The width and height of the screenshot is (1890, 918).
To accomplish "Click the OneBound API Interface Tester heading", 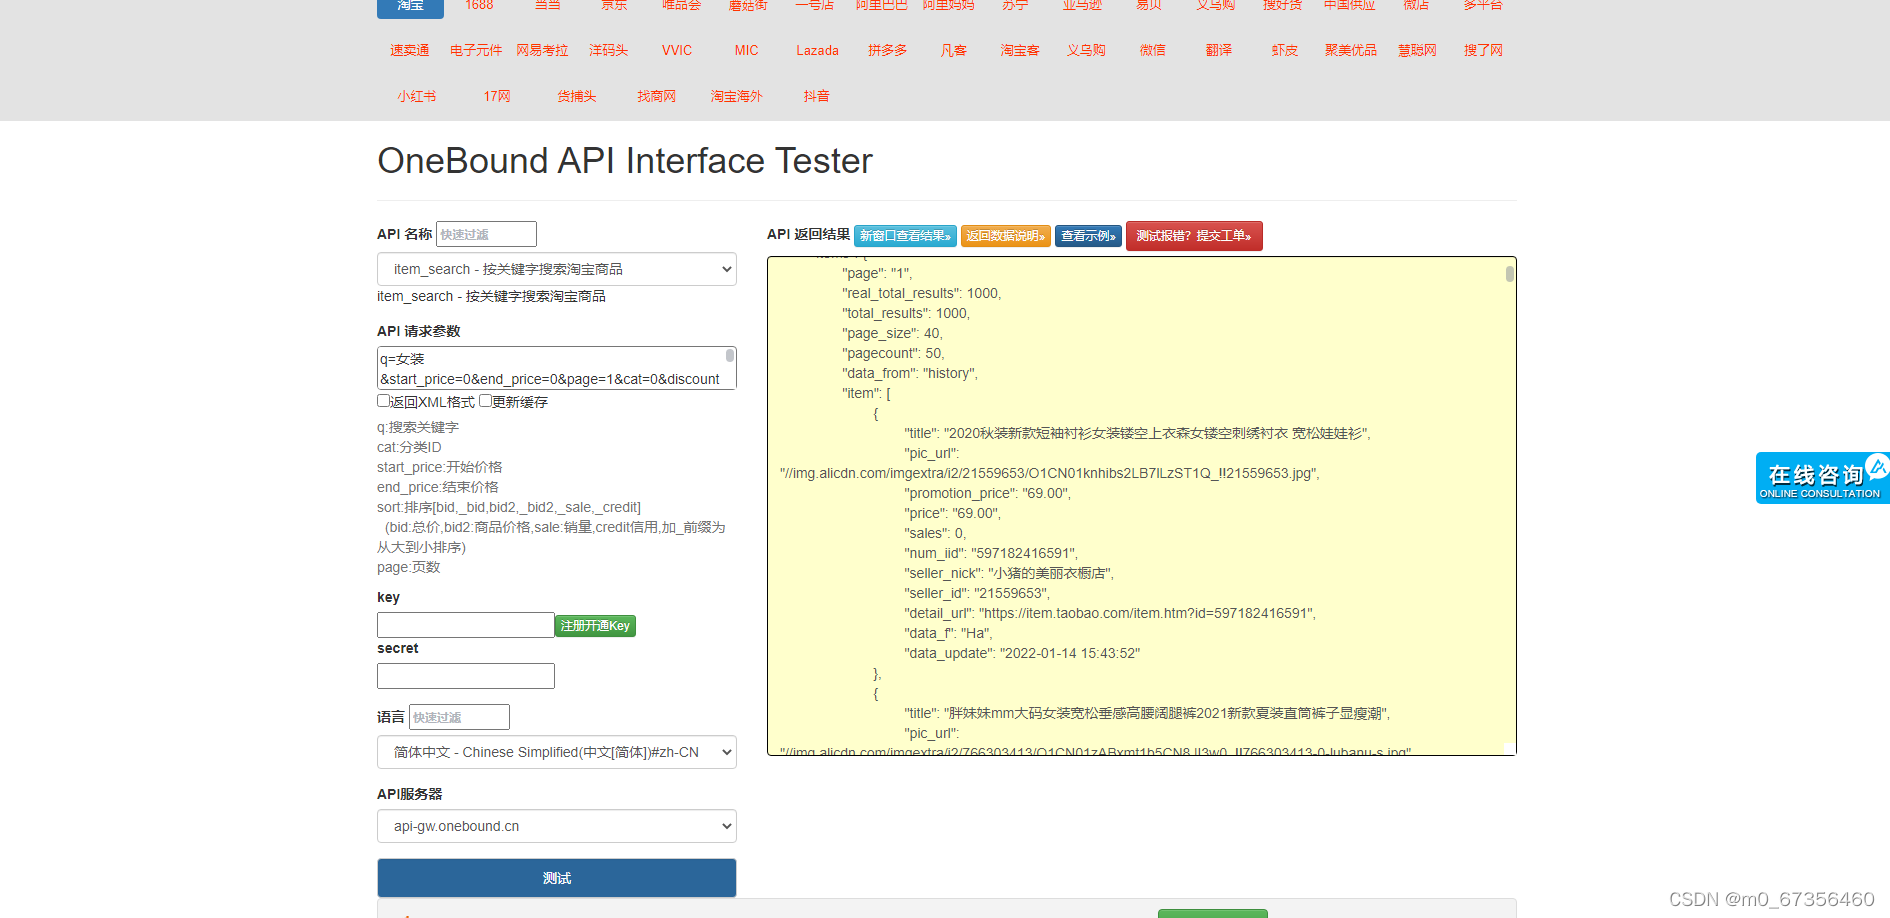I will [x=625, y=161].
